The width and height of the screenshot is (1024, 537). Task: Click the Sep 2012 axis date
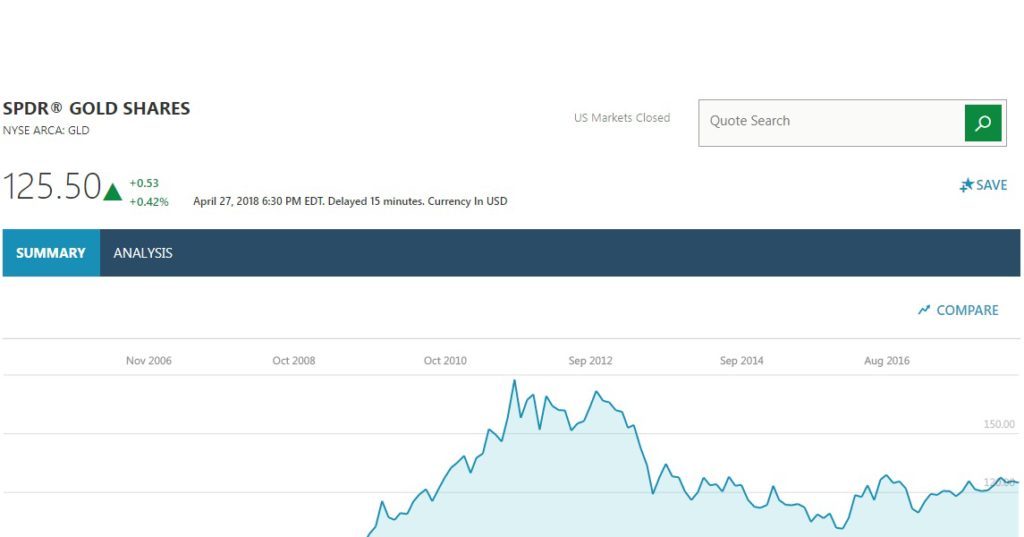(x=590, y=361)
